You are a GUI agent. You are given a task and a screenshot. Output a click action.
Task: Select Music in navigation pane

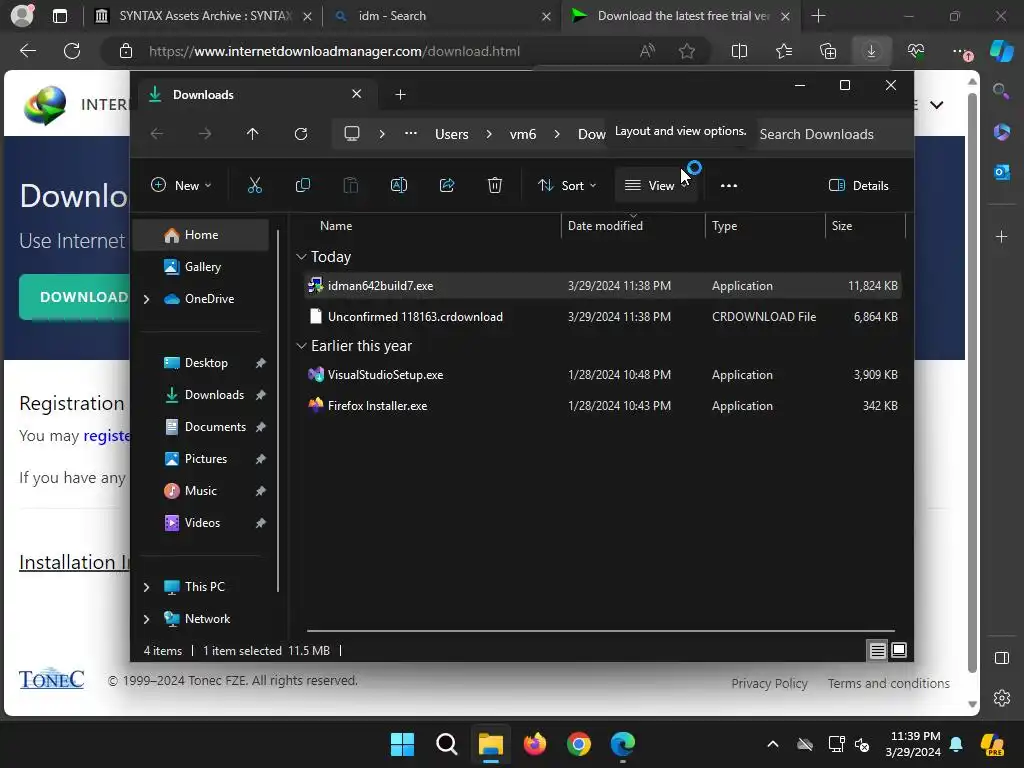pos(200,491)
